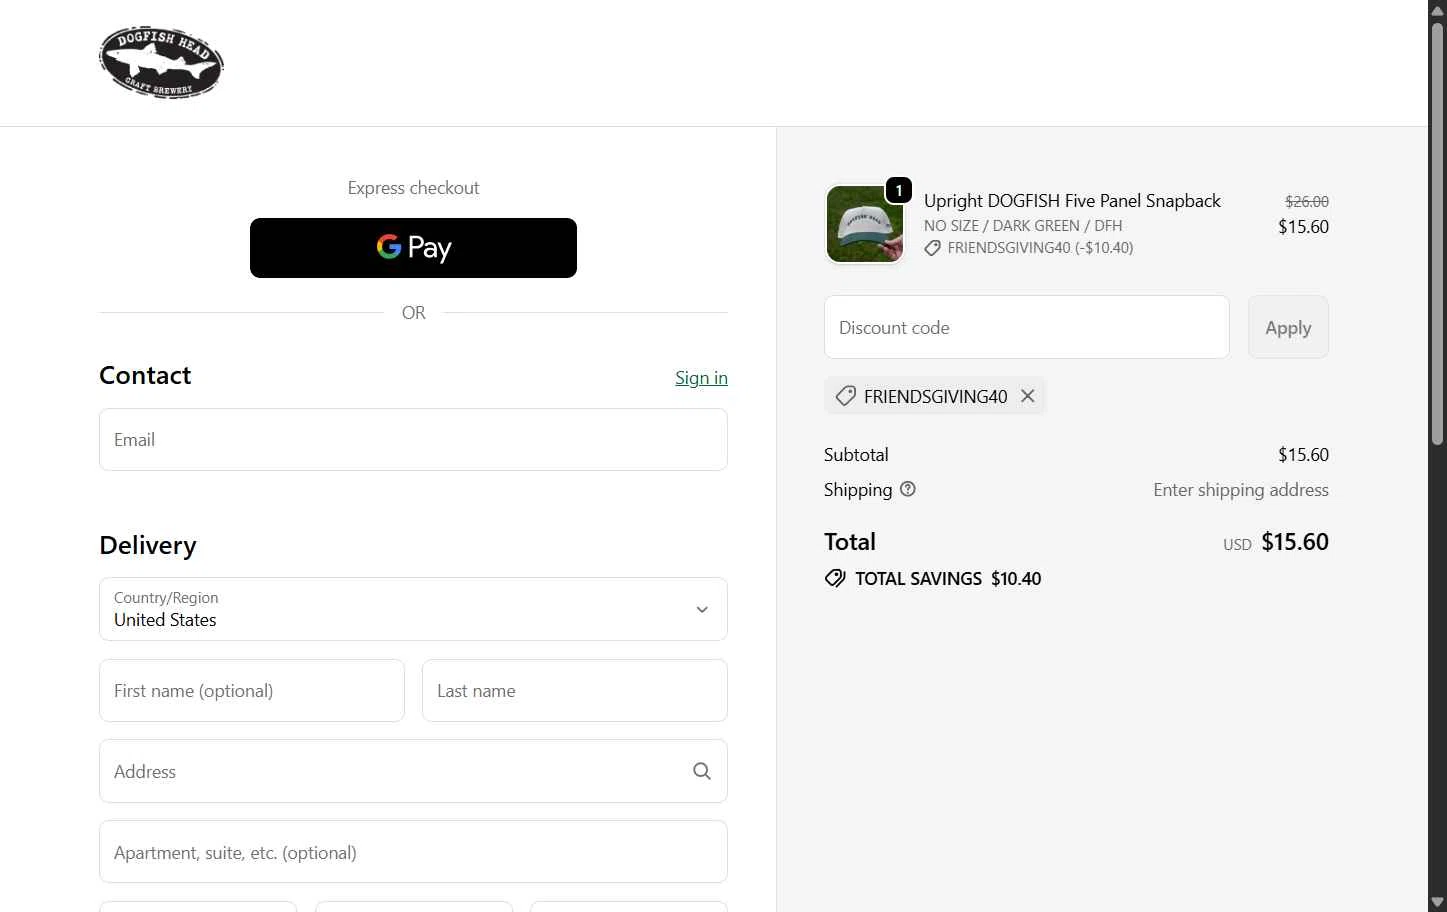1447x912 pixels.
Task: Click the snapback hat product thumbnail
Action: click(864, 224)
